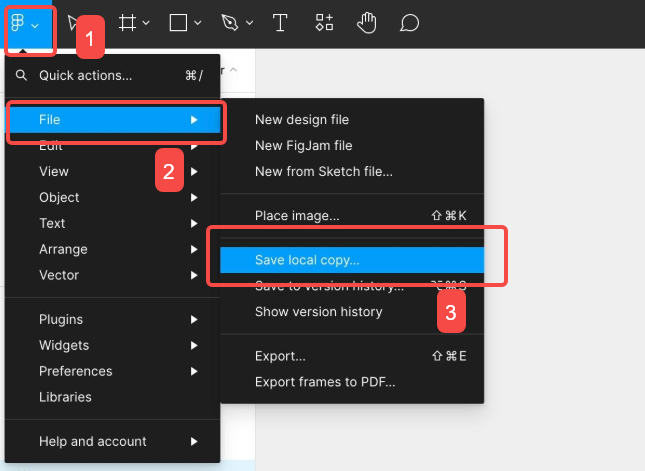Choose Export... from File submenu
The width and height of the screenshot is (645, 471).
(352, 356)
